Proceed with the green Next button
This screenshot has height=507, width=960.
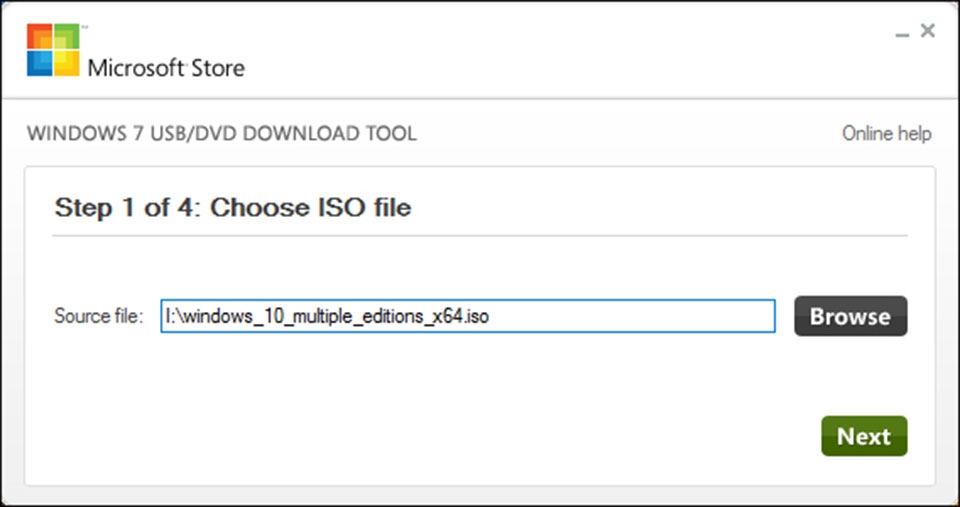pos(864,436)
